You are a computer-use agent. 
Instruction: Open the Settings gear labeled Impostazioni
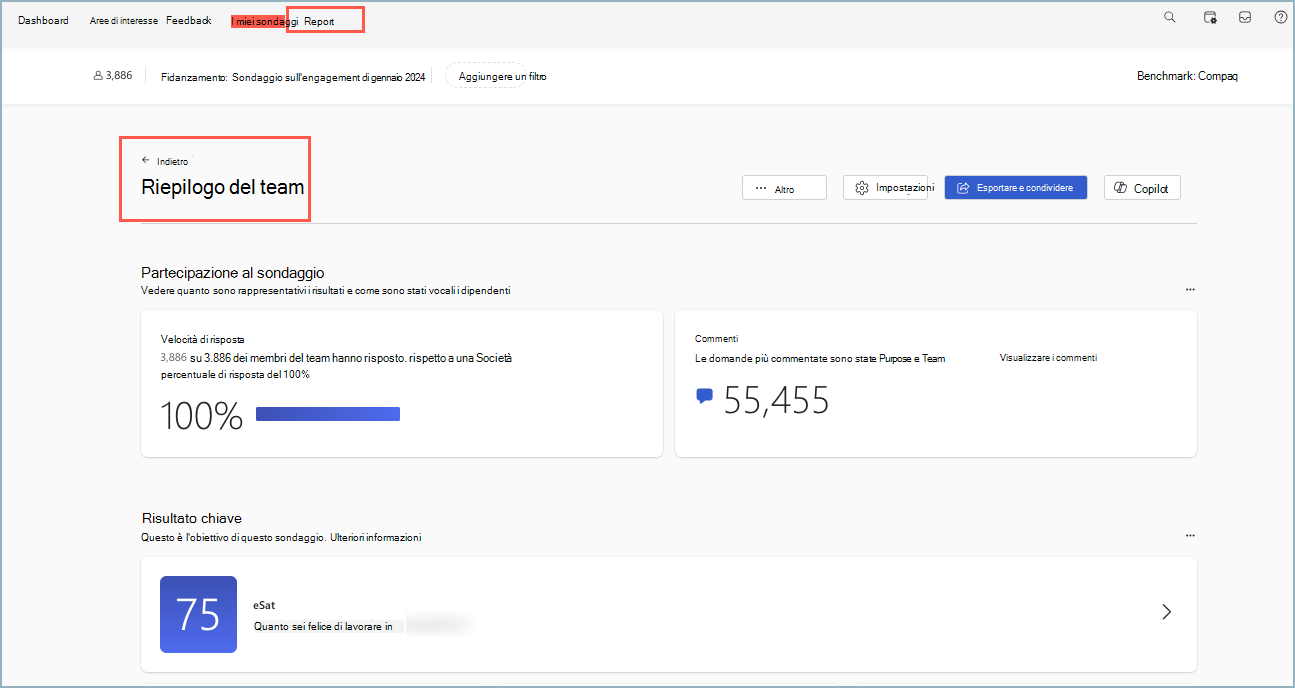pos(888,187)
